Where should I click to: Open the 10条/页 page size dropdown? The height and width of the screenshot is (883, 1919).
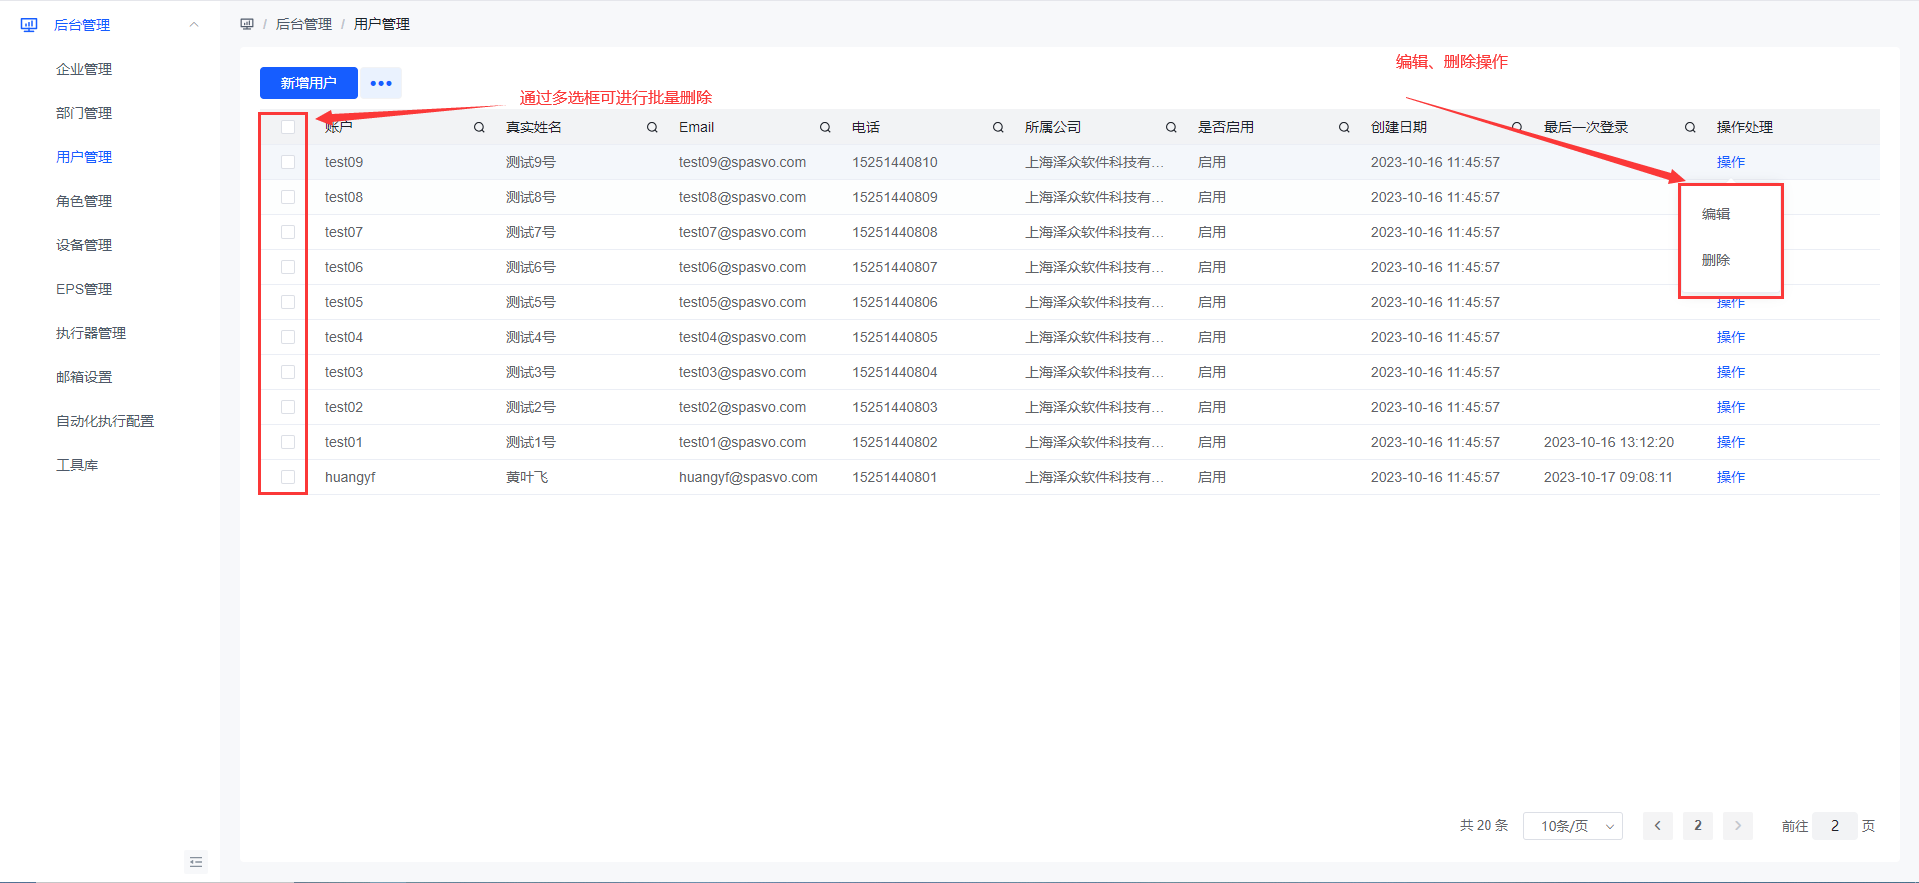[1572, 826]
